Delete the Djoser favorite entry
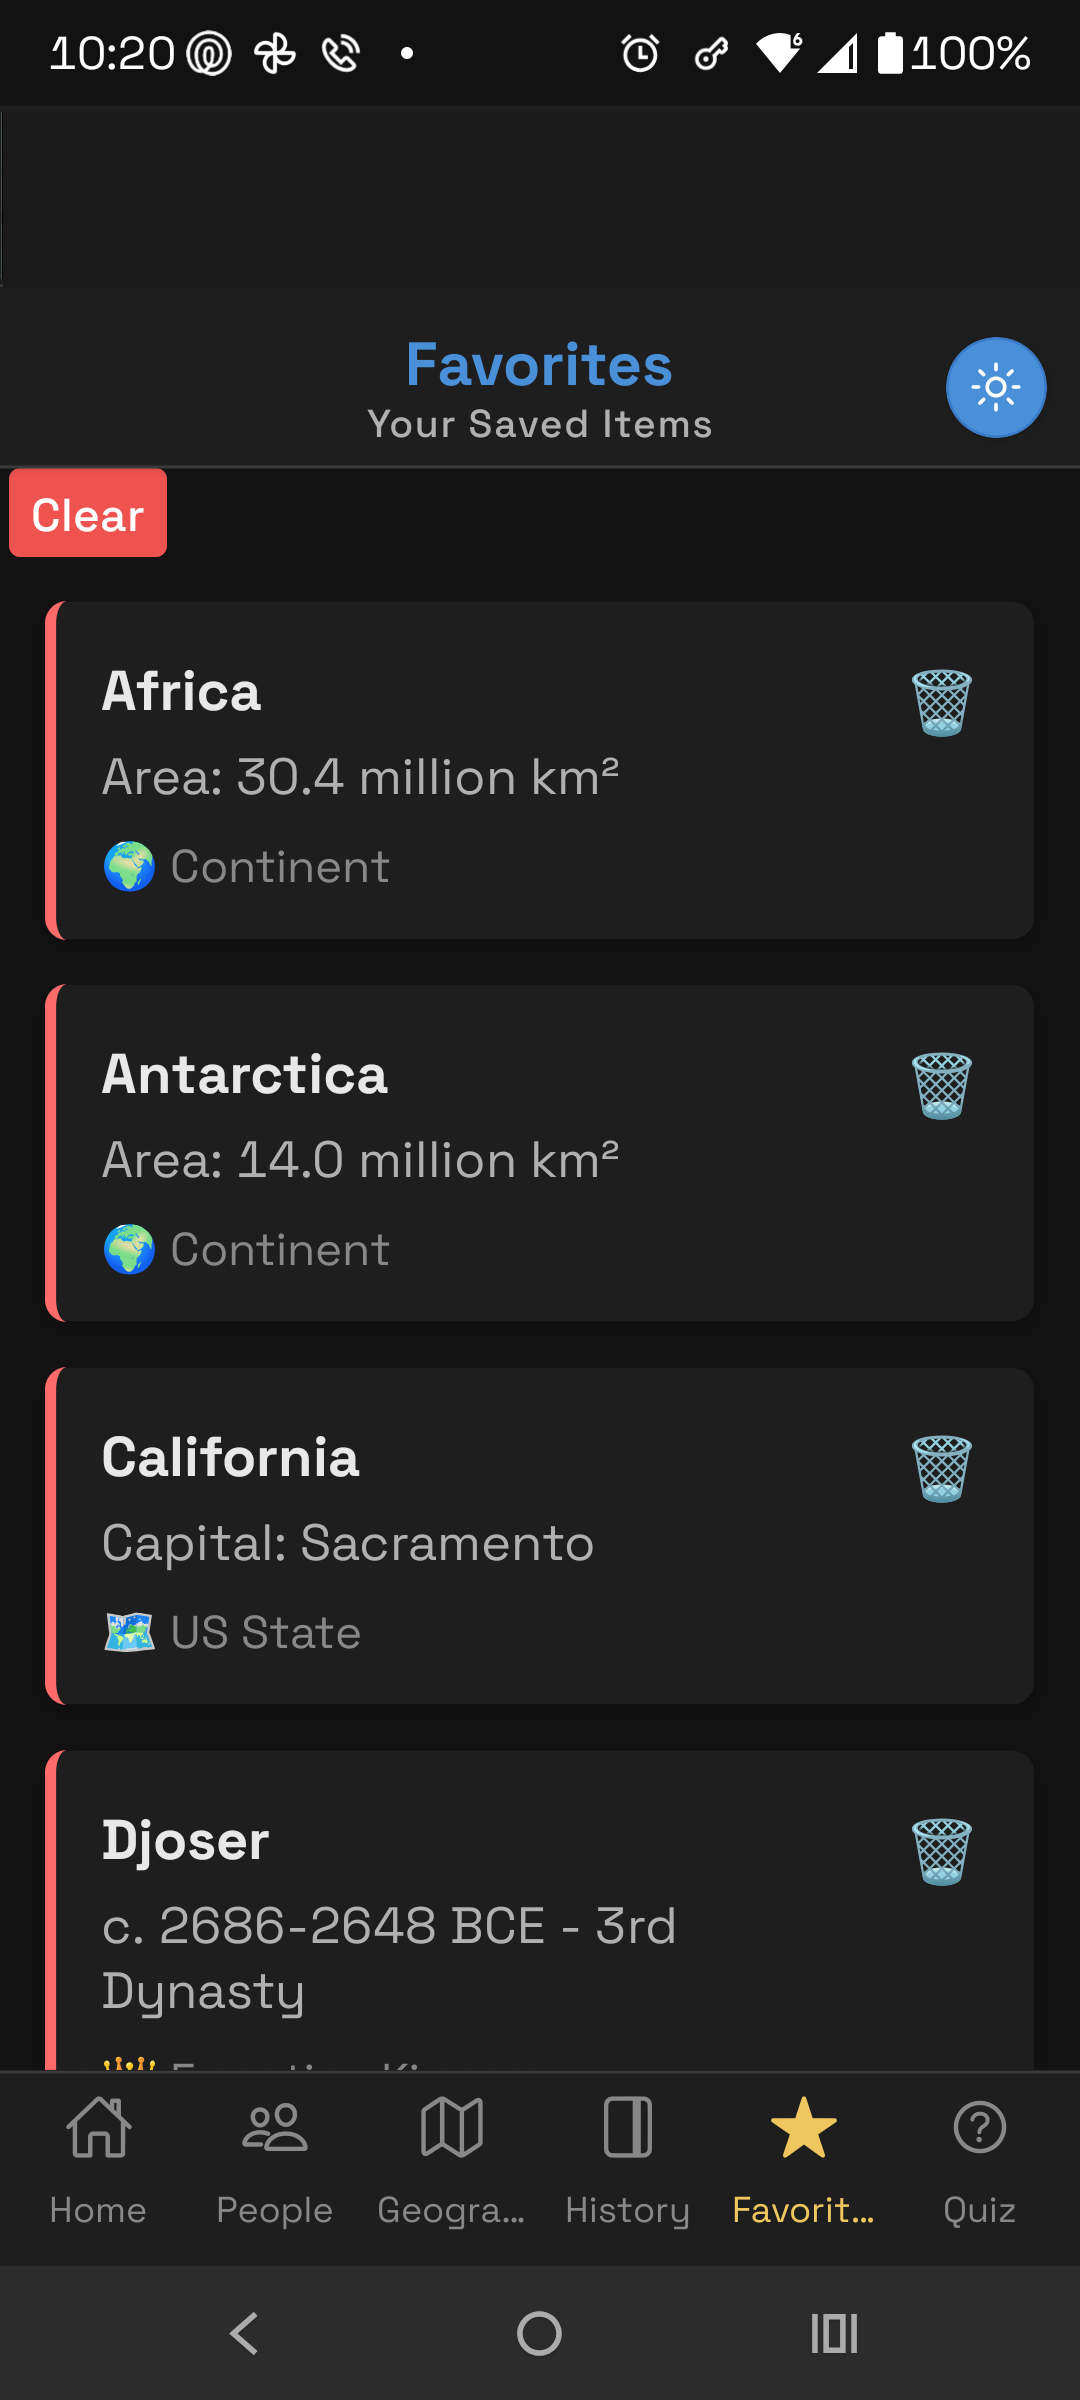Image resolution: width=1080 pixels, height=2400 pixels. click(941, 1852)
